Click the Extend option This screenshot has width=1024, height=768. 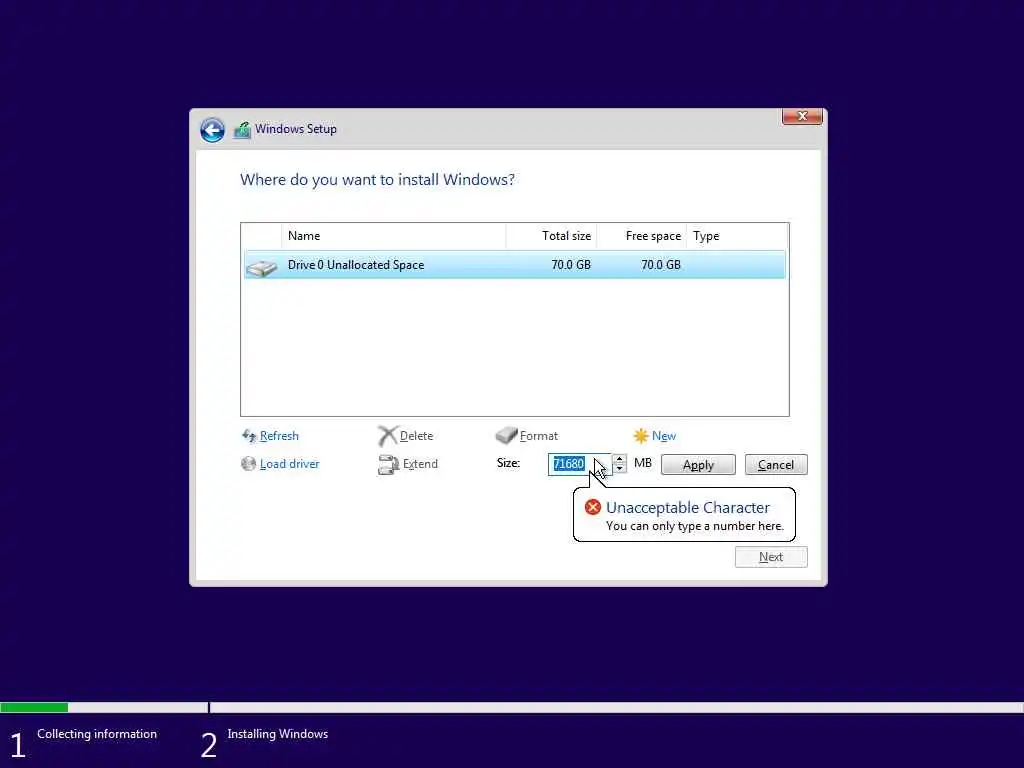420,464
